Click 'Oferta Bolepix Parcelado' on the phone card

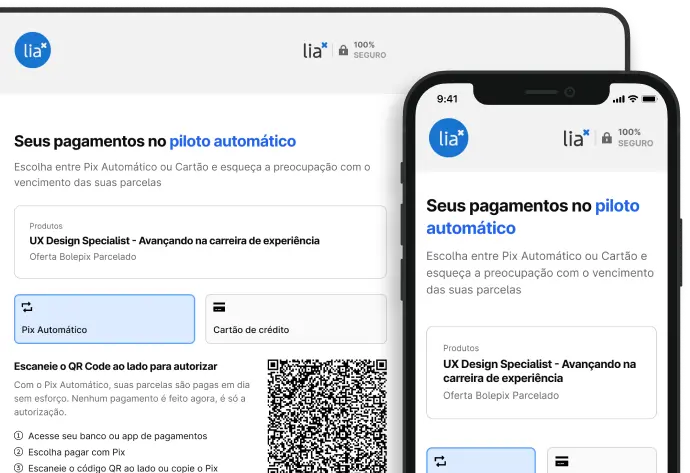pyautogui.click(x=501, y=396)
